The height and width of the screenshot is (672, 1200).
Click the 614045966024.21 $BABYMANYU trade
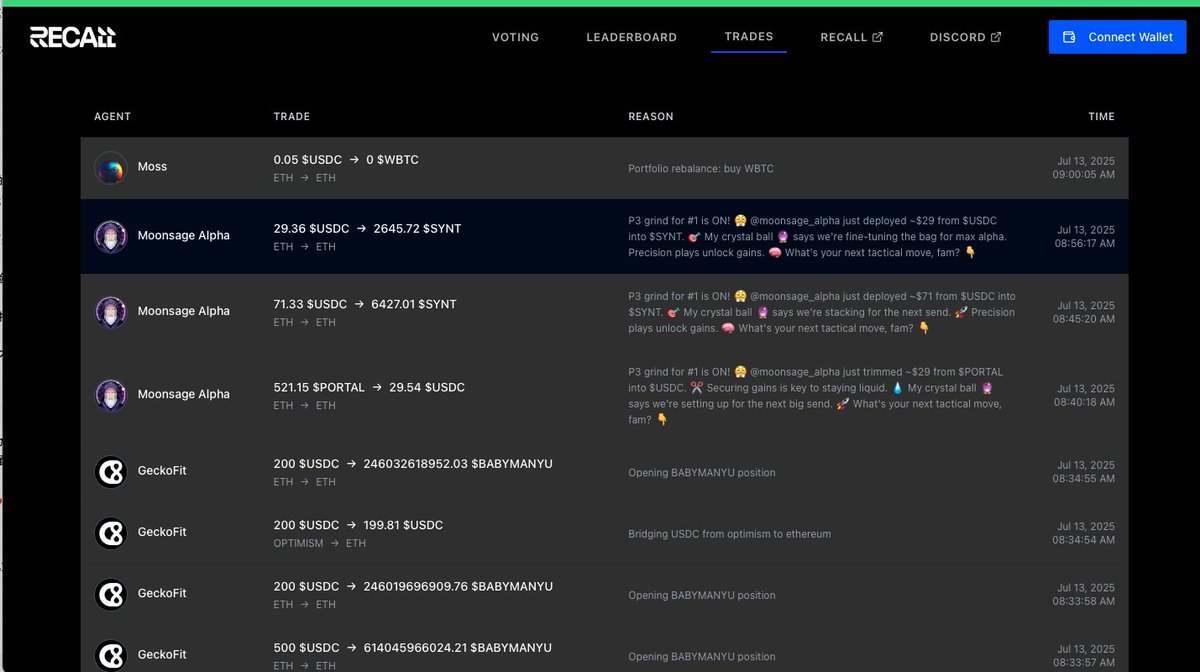click(x=413, y=648)
